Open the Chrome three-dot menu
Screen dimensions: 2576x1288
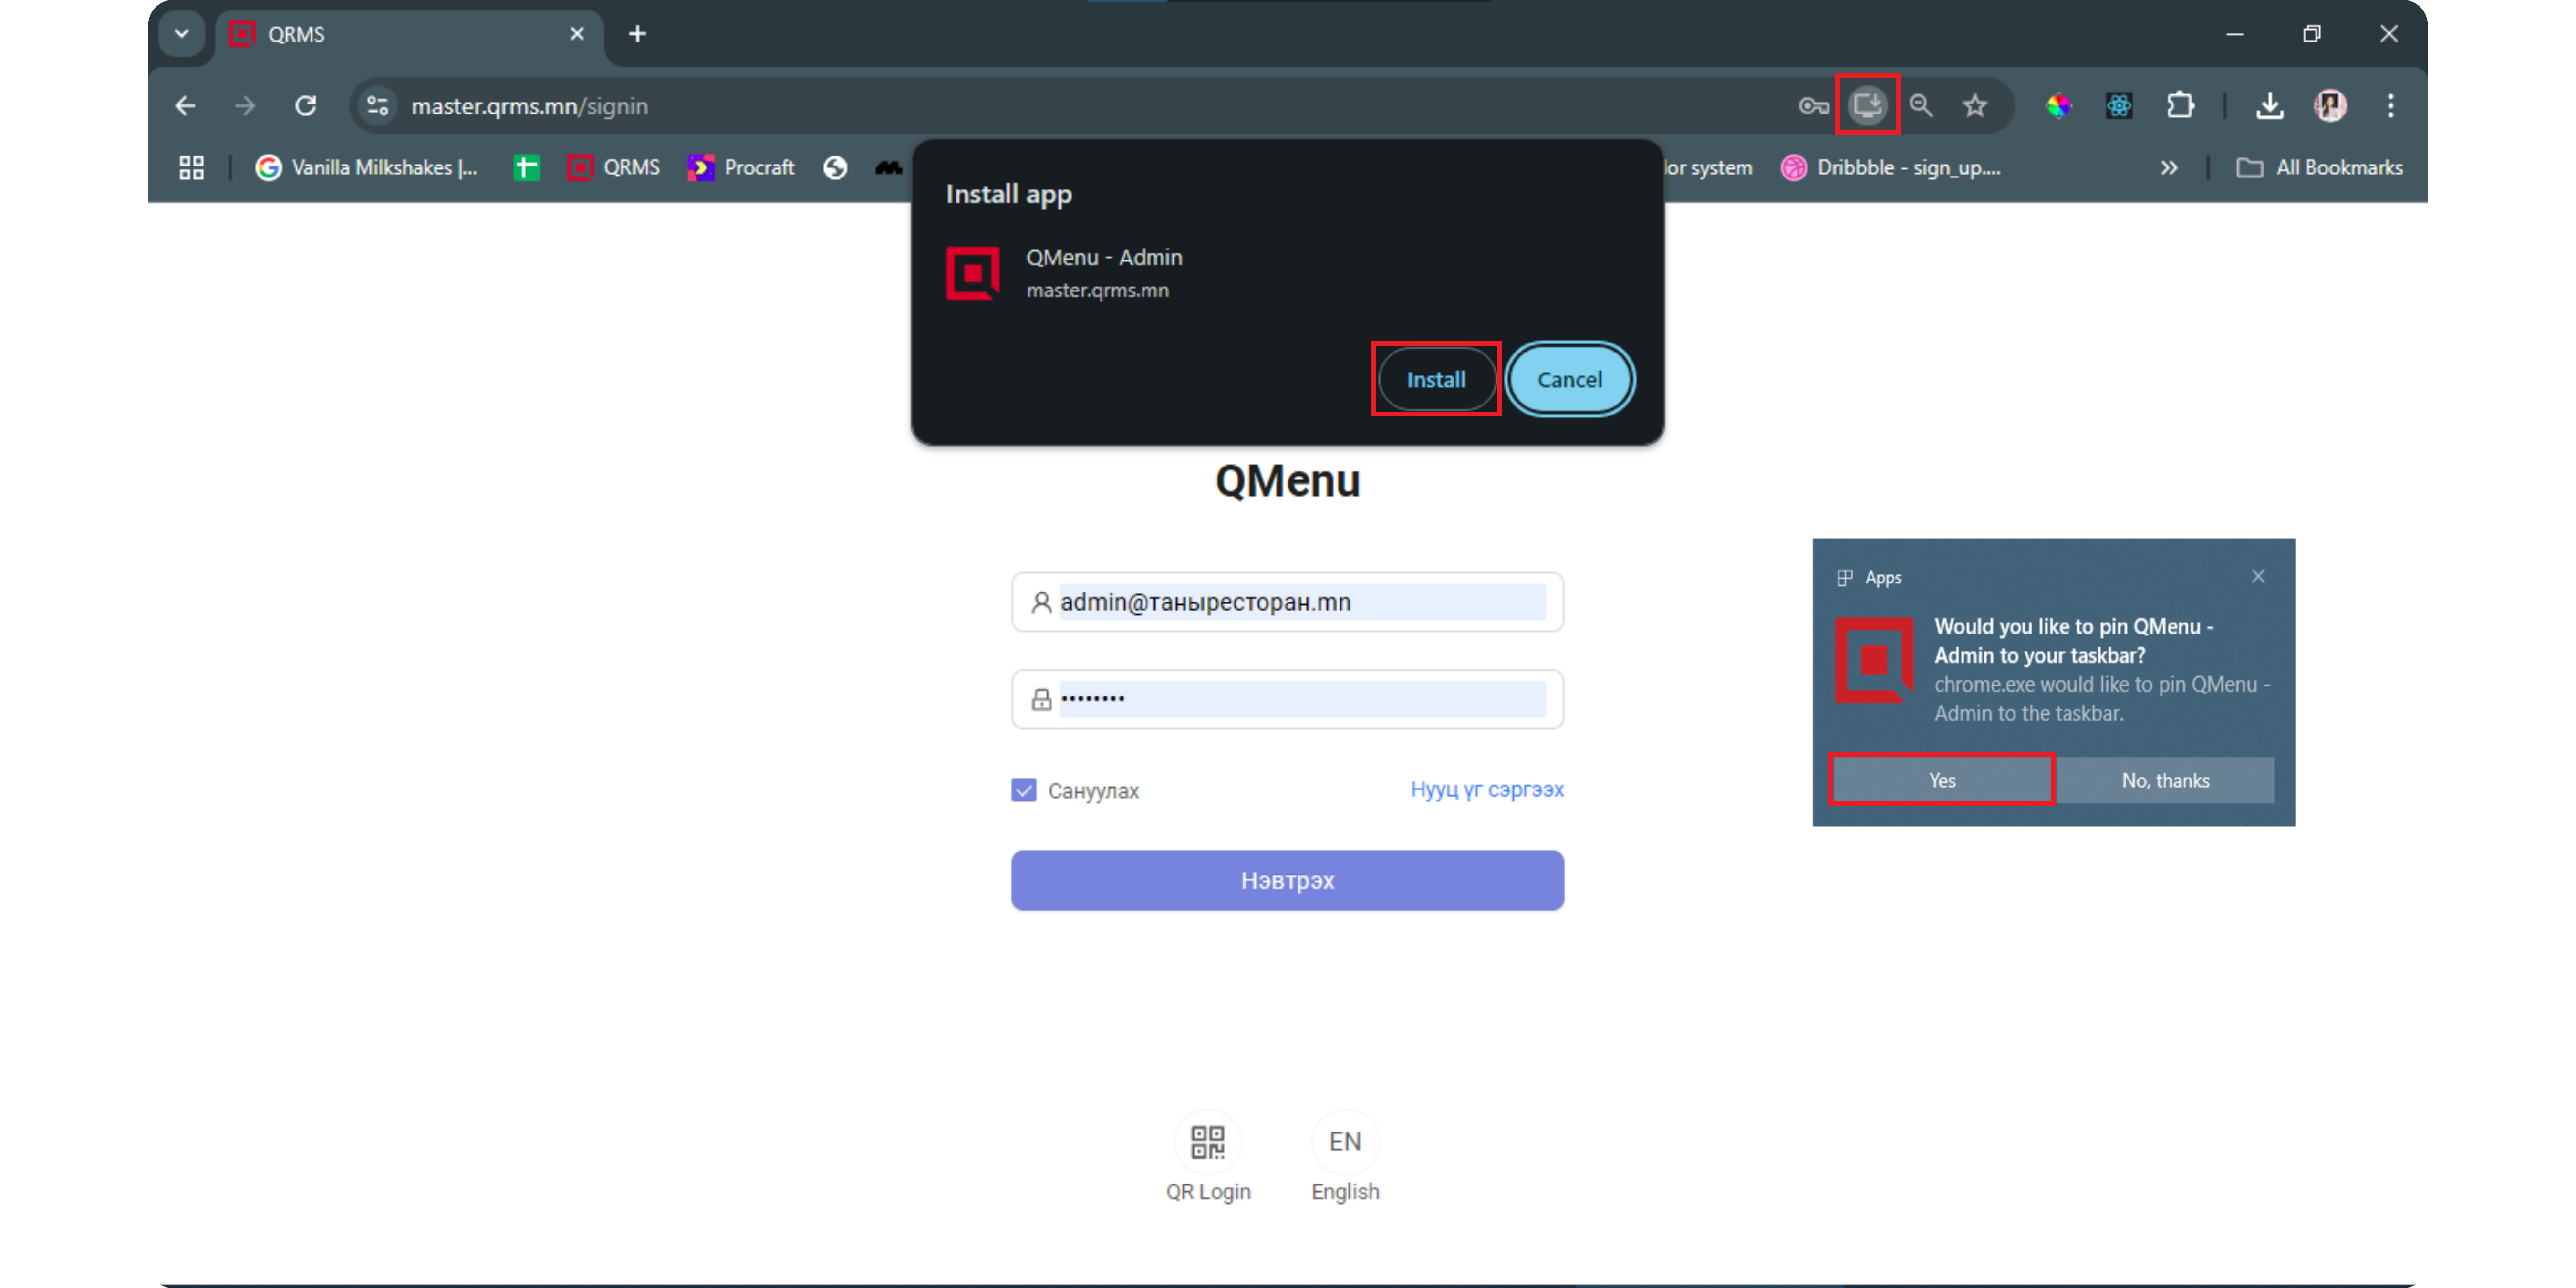[x=2390, y=105]
